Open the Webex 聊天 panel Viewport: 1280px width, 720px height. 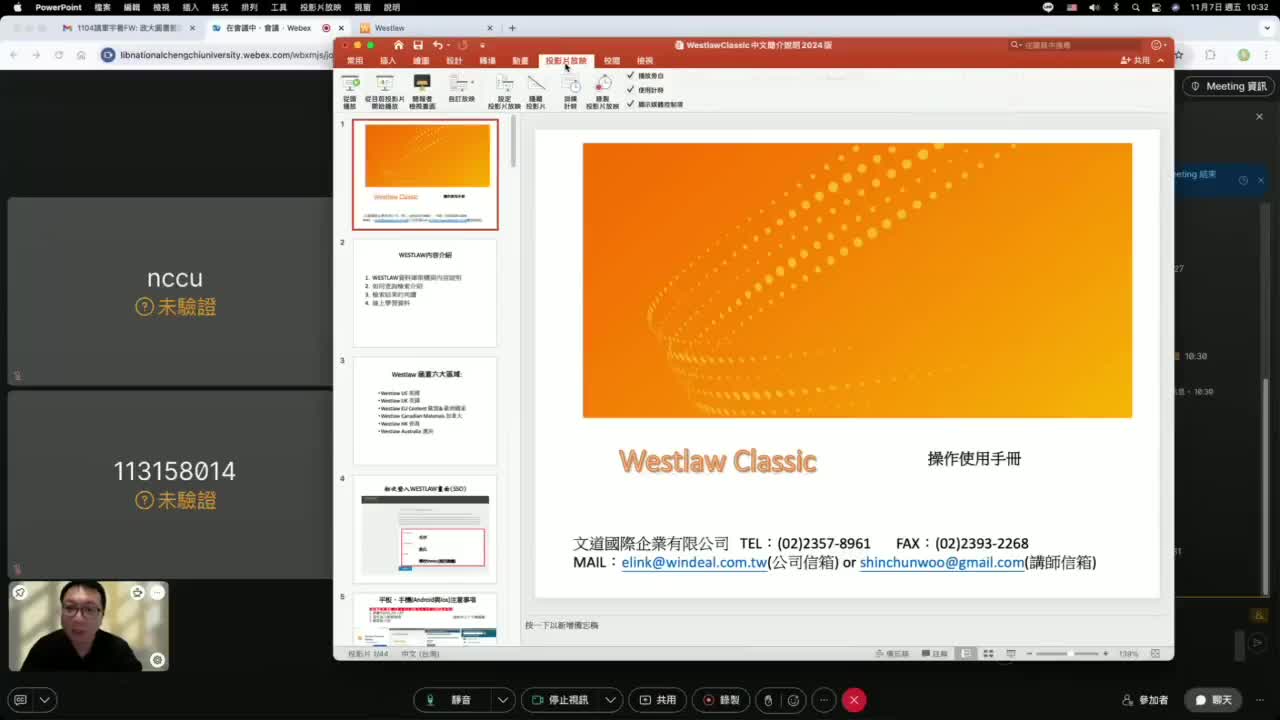(1213, 700)
